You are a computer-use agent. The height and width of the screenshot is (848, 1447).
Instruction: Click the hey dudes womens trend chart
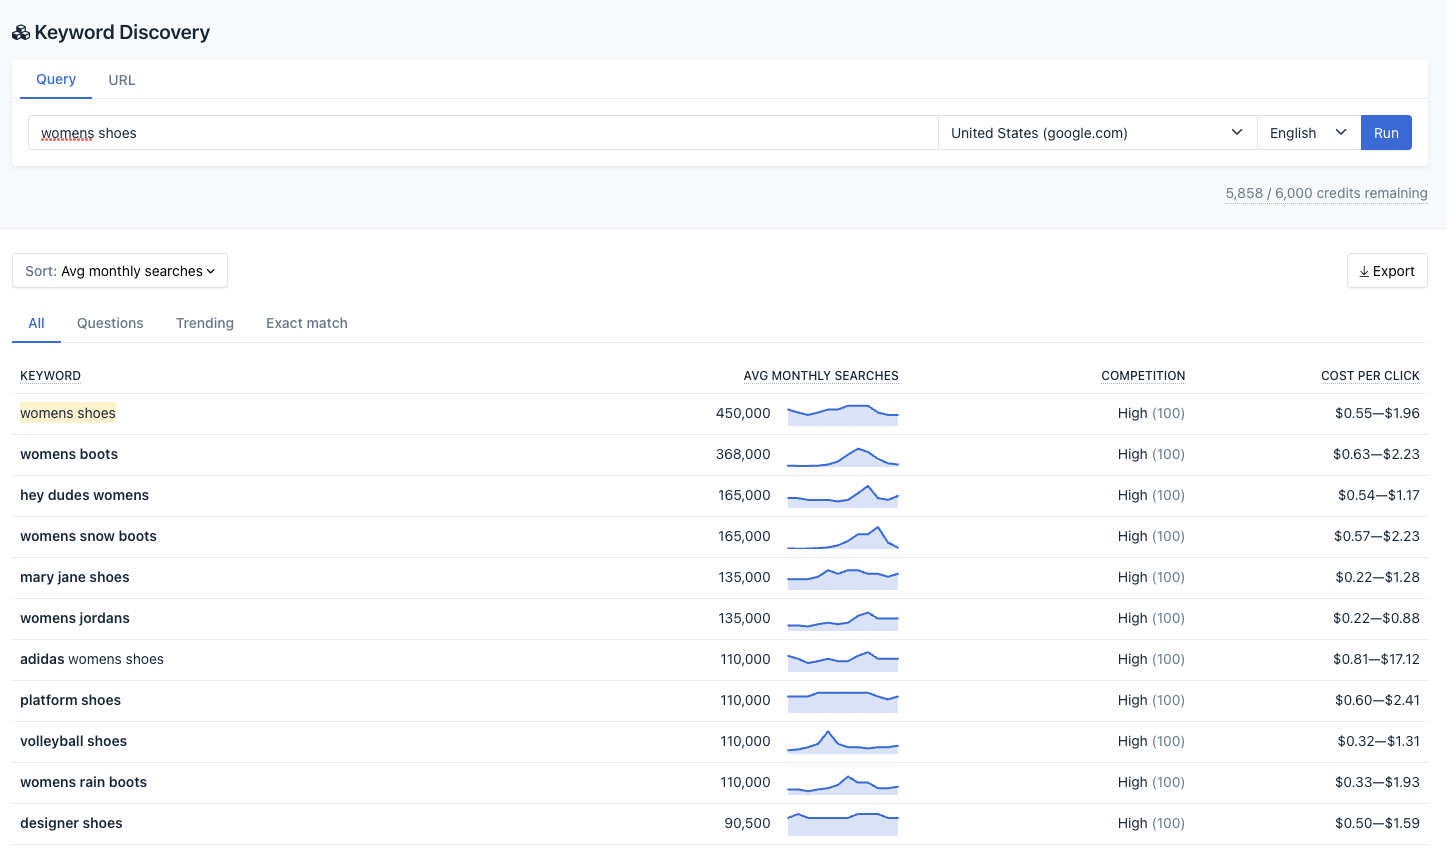[842, 496]
